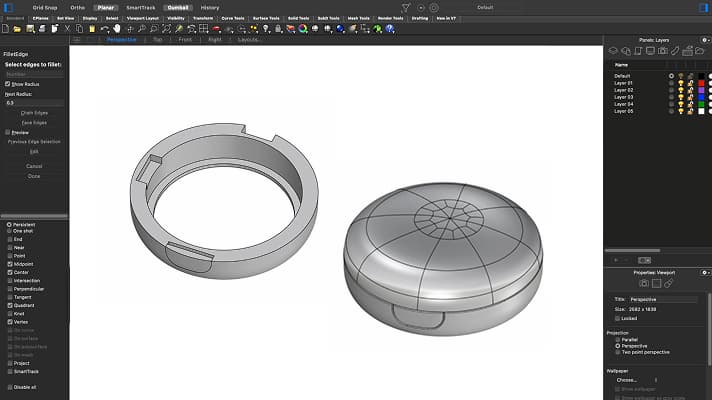712x400 pixels.
Task: Enable the Show Radius checkbox
Action: (x=7, y=84)
